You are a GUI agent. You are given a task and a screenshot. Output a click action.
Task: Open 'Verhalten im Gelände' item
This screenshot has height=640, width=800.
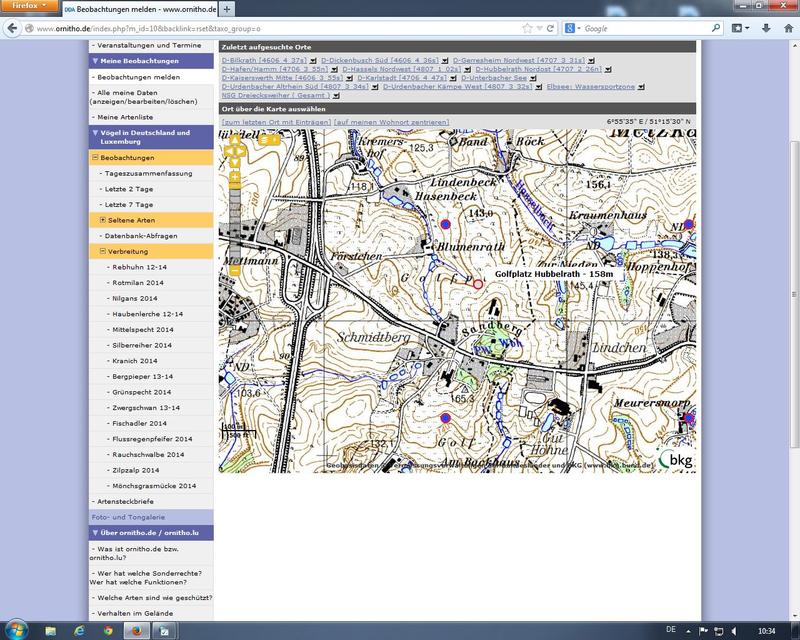tap(135, 613)
